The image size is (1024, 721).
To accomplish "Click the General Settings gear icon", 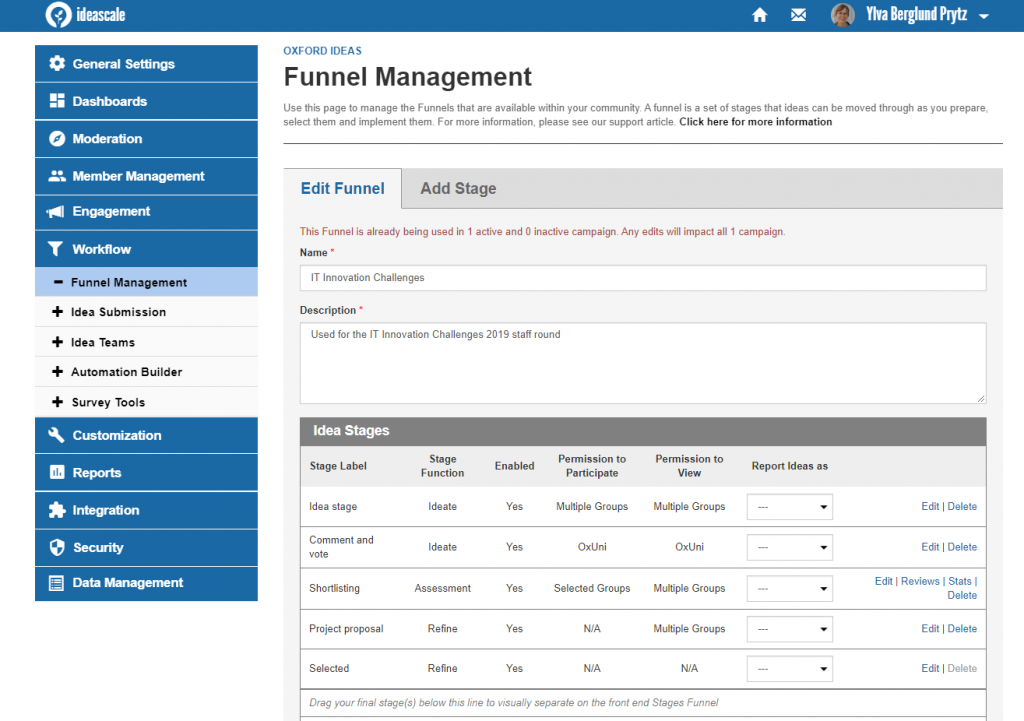I will [x=57, y=64].
